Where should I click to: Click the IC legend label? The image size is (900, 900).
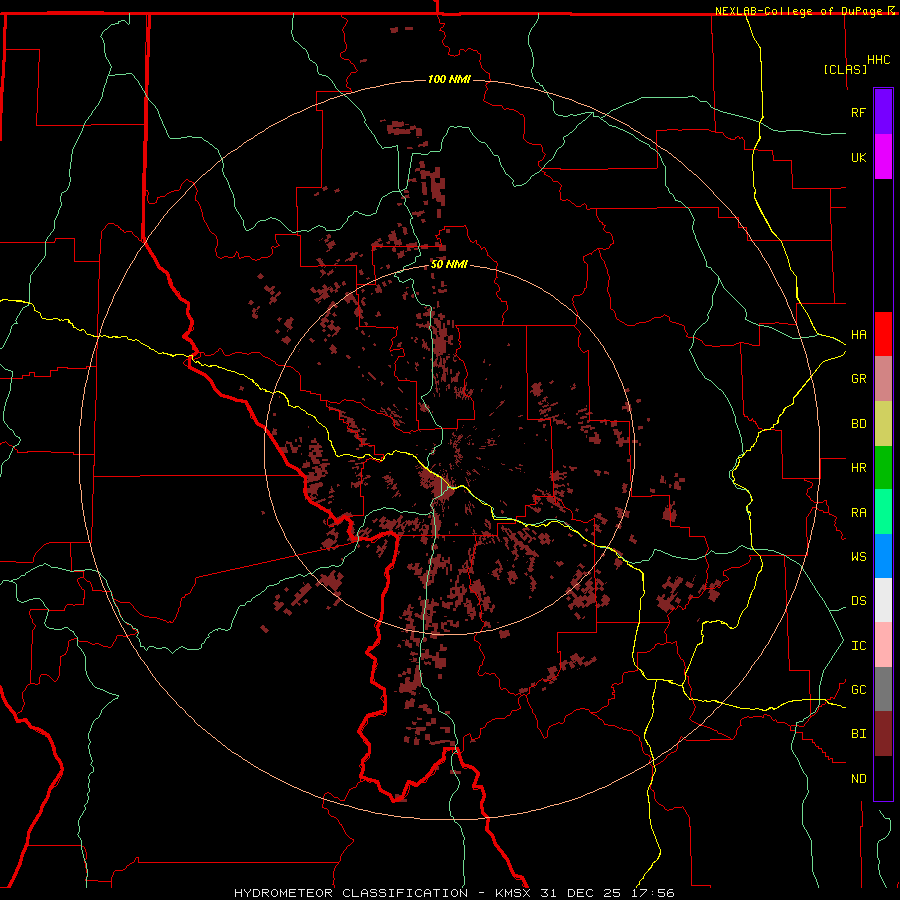tap(858, 646)
